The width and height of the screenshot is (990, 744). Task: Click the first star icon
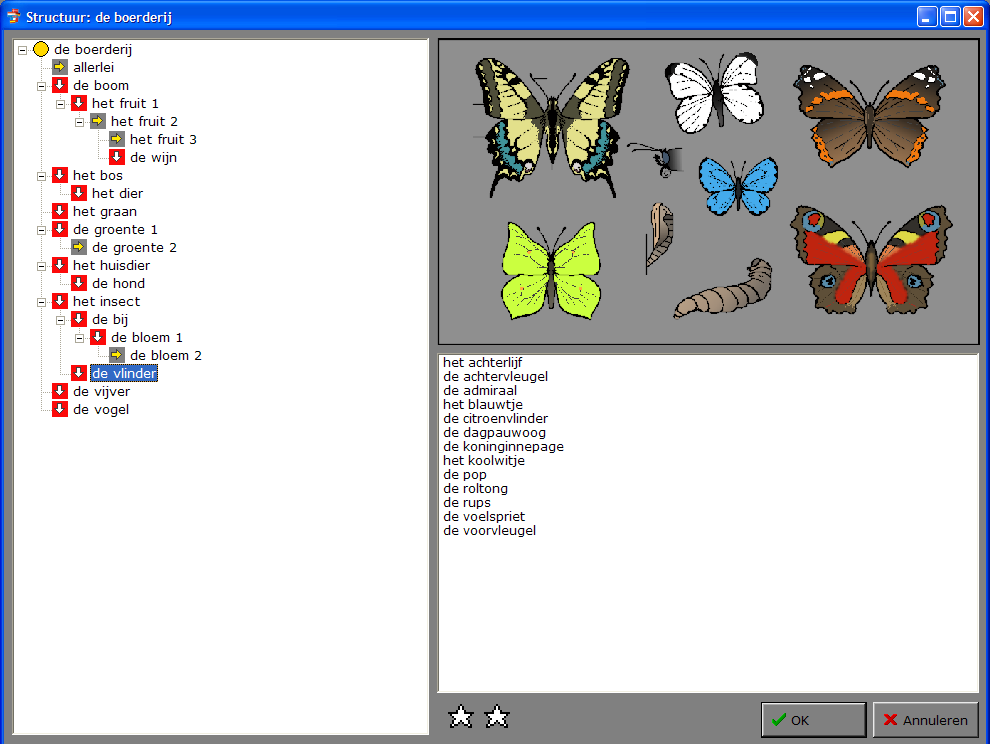(x=461, y=717)
